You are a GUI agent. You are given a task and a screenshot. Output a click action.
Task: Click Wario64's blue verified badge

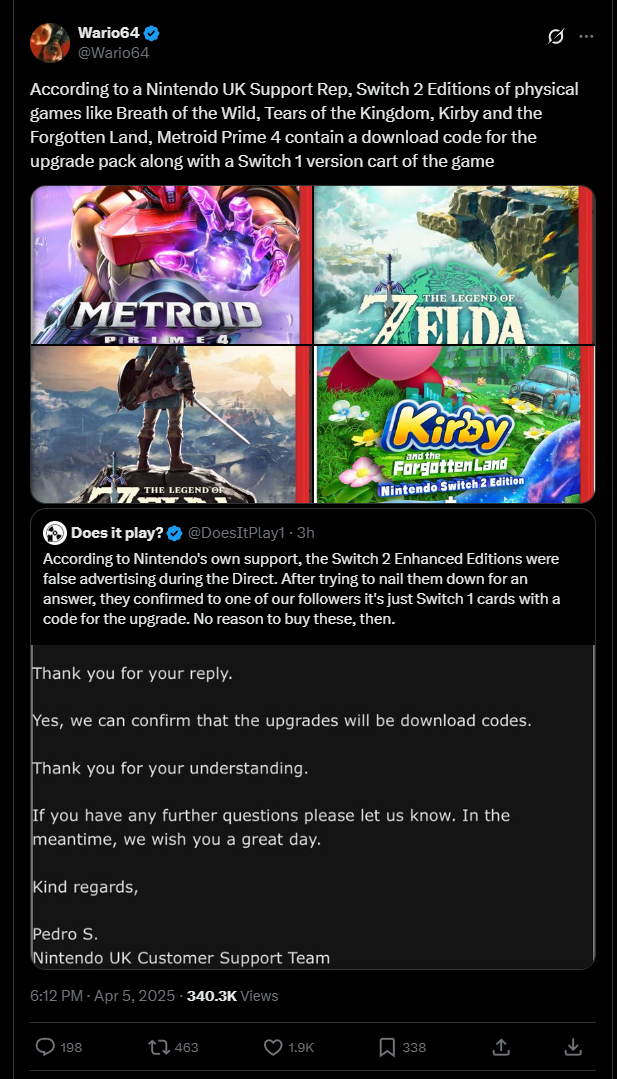[x=152, y=32]
